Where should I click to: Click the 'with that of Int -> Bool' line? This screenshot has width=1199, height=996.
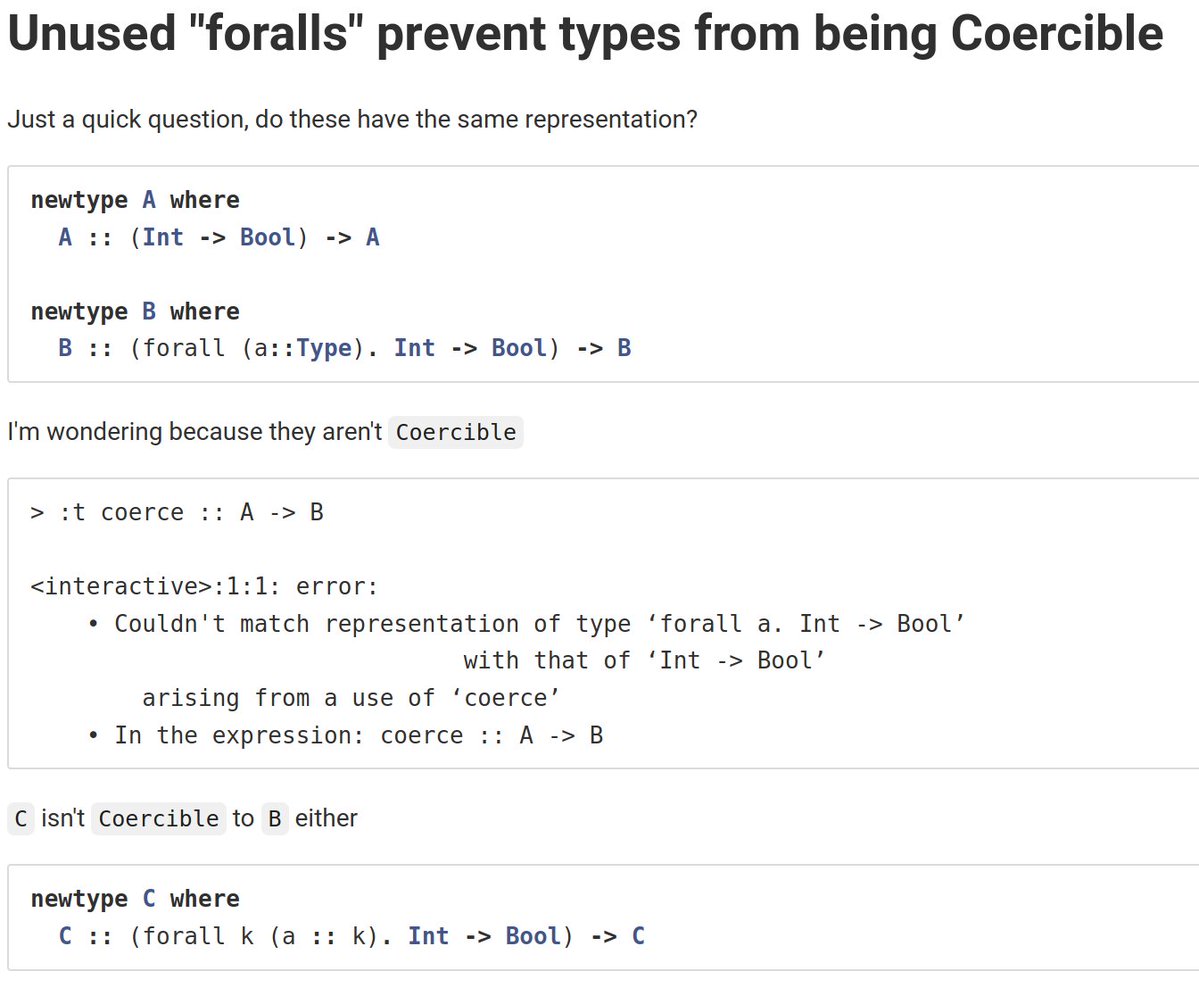pyautogui.click(x=644, y=660)
